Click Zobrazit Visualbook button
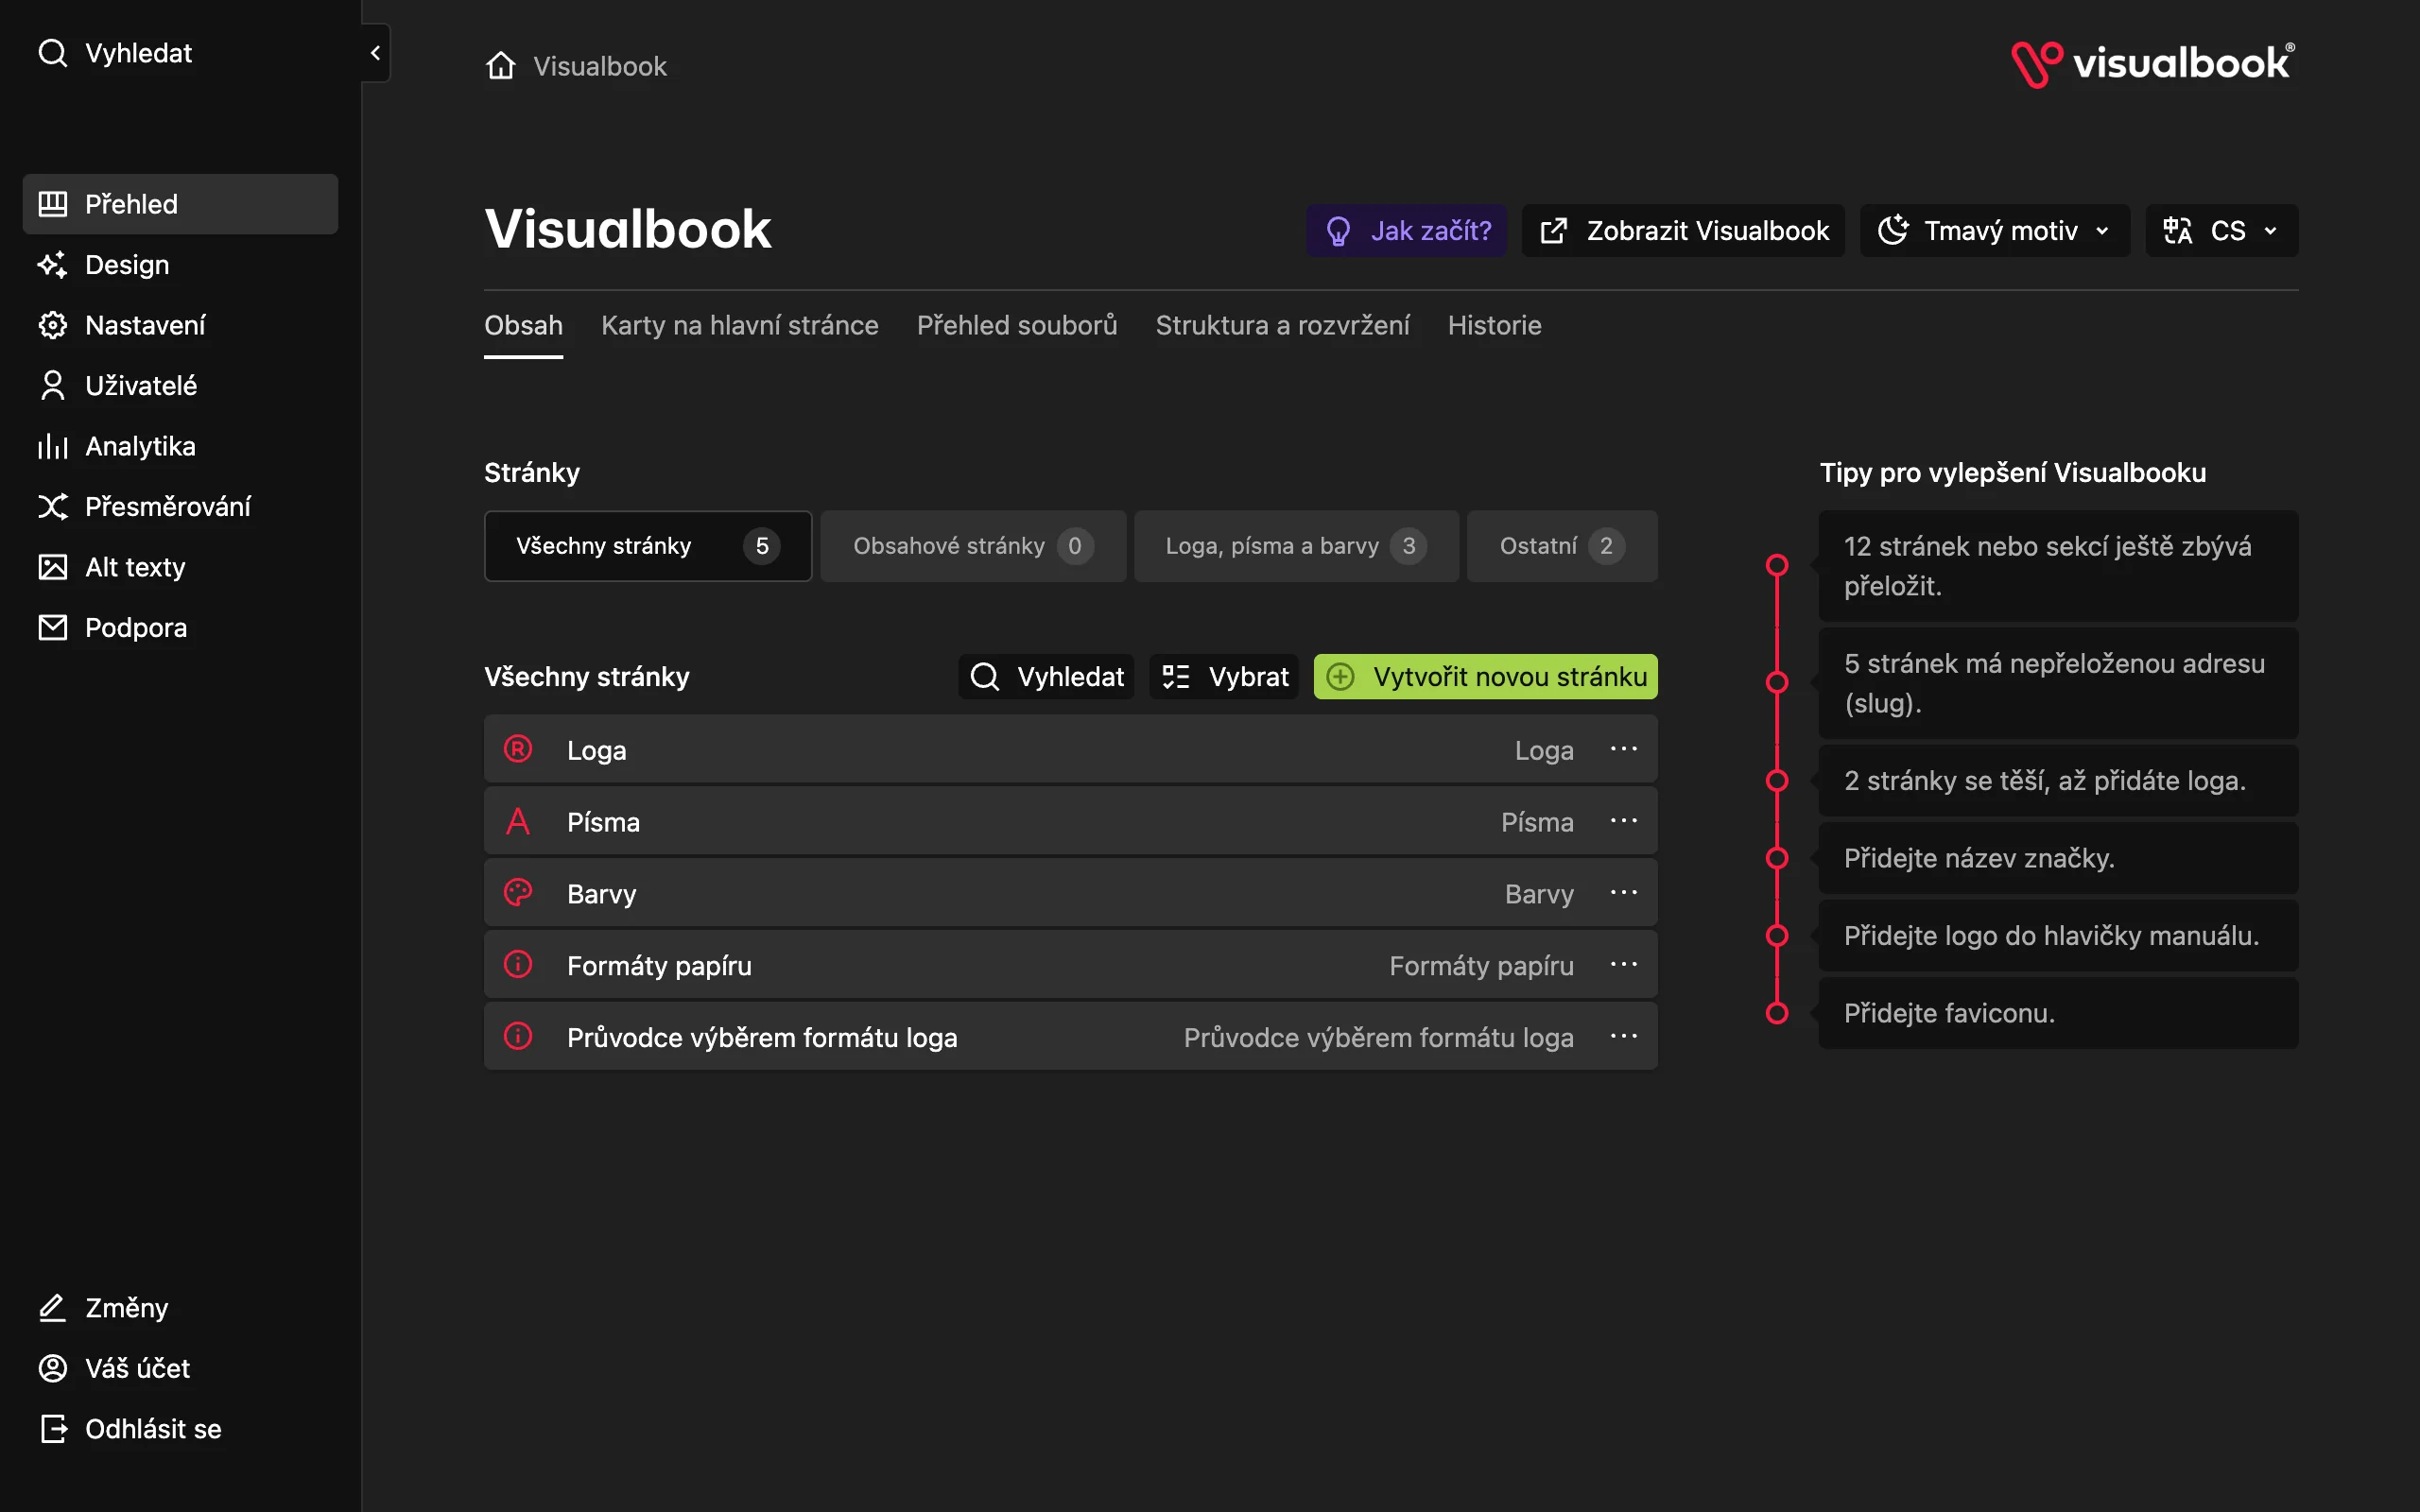This screenshot has height=1512, width=2420. click(1683, 231)
